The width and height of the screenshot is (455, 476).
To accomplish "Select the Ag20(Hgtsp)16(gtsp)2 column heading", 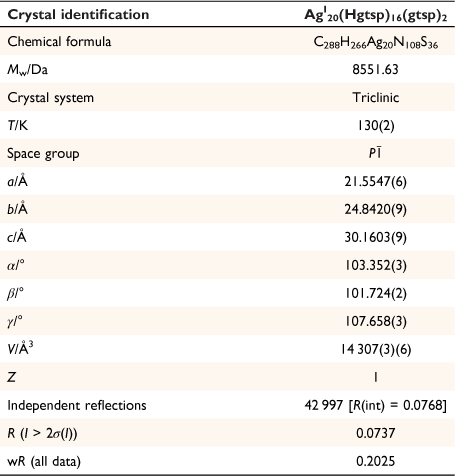I will click(375, 15).
